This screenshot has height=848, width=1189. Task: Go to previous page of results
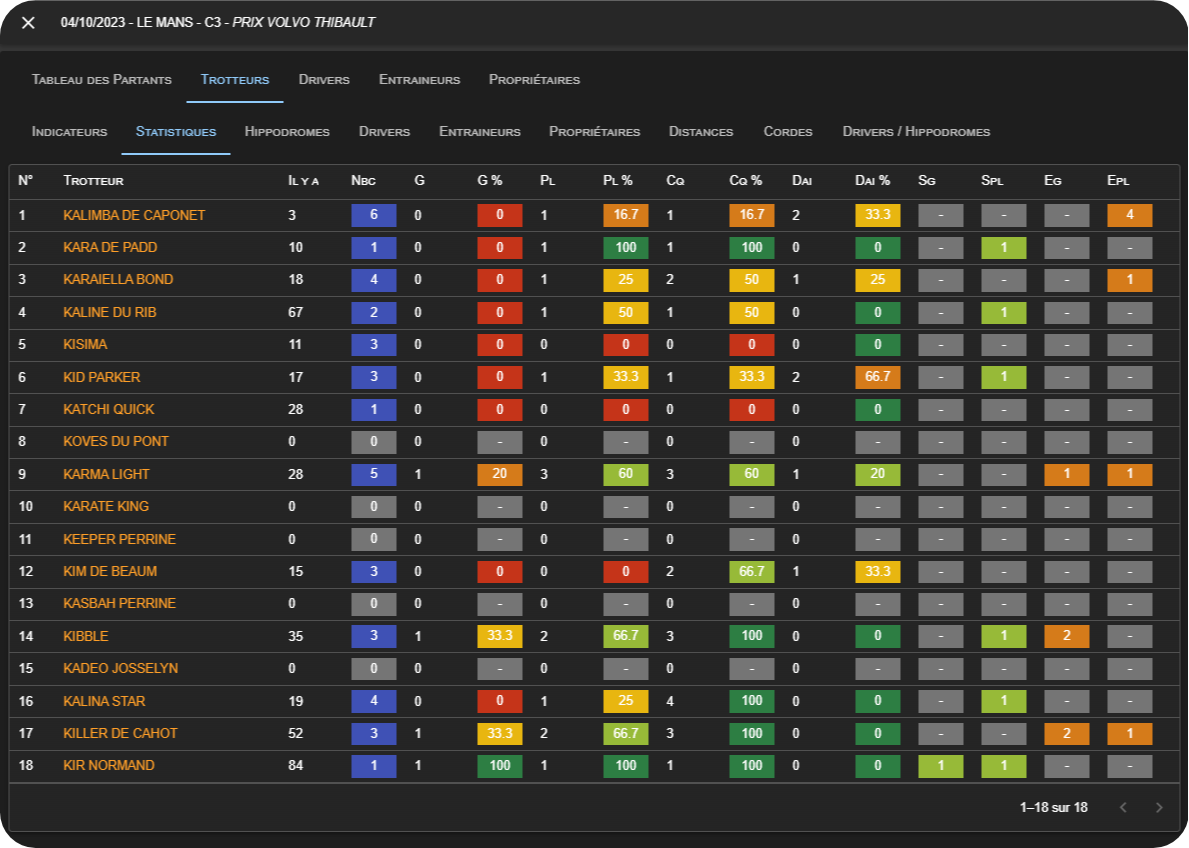click(x=1123, y=807)
